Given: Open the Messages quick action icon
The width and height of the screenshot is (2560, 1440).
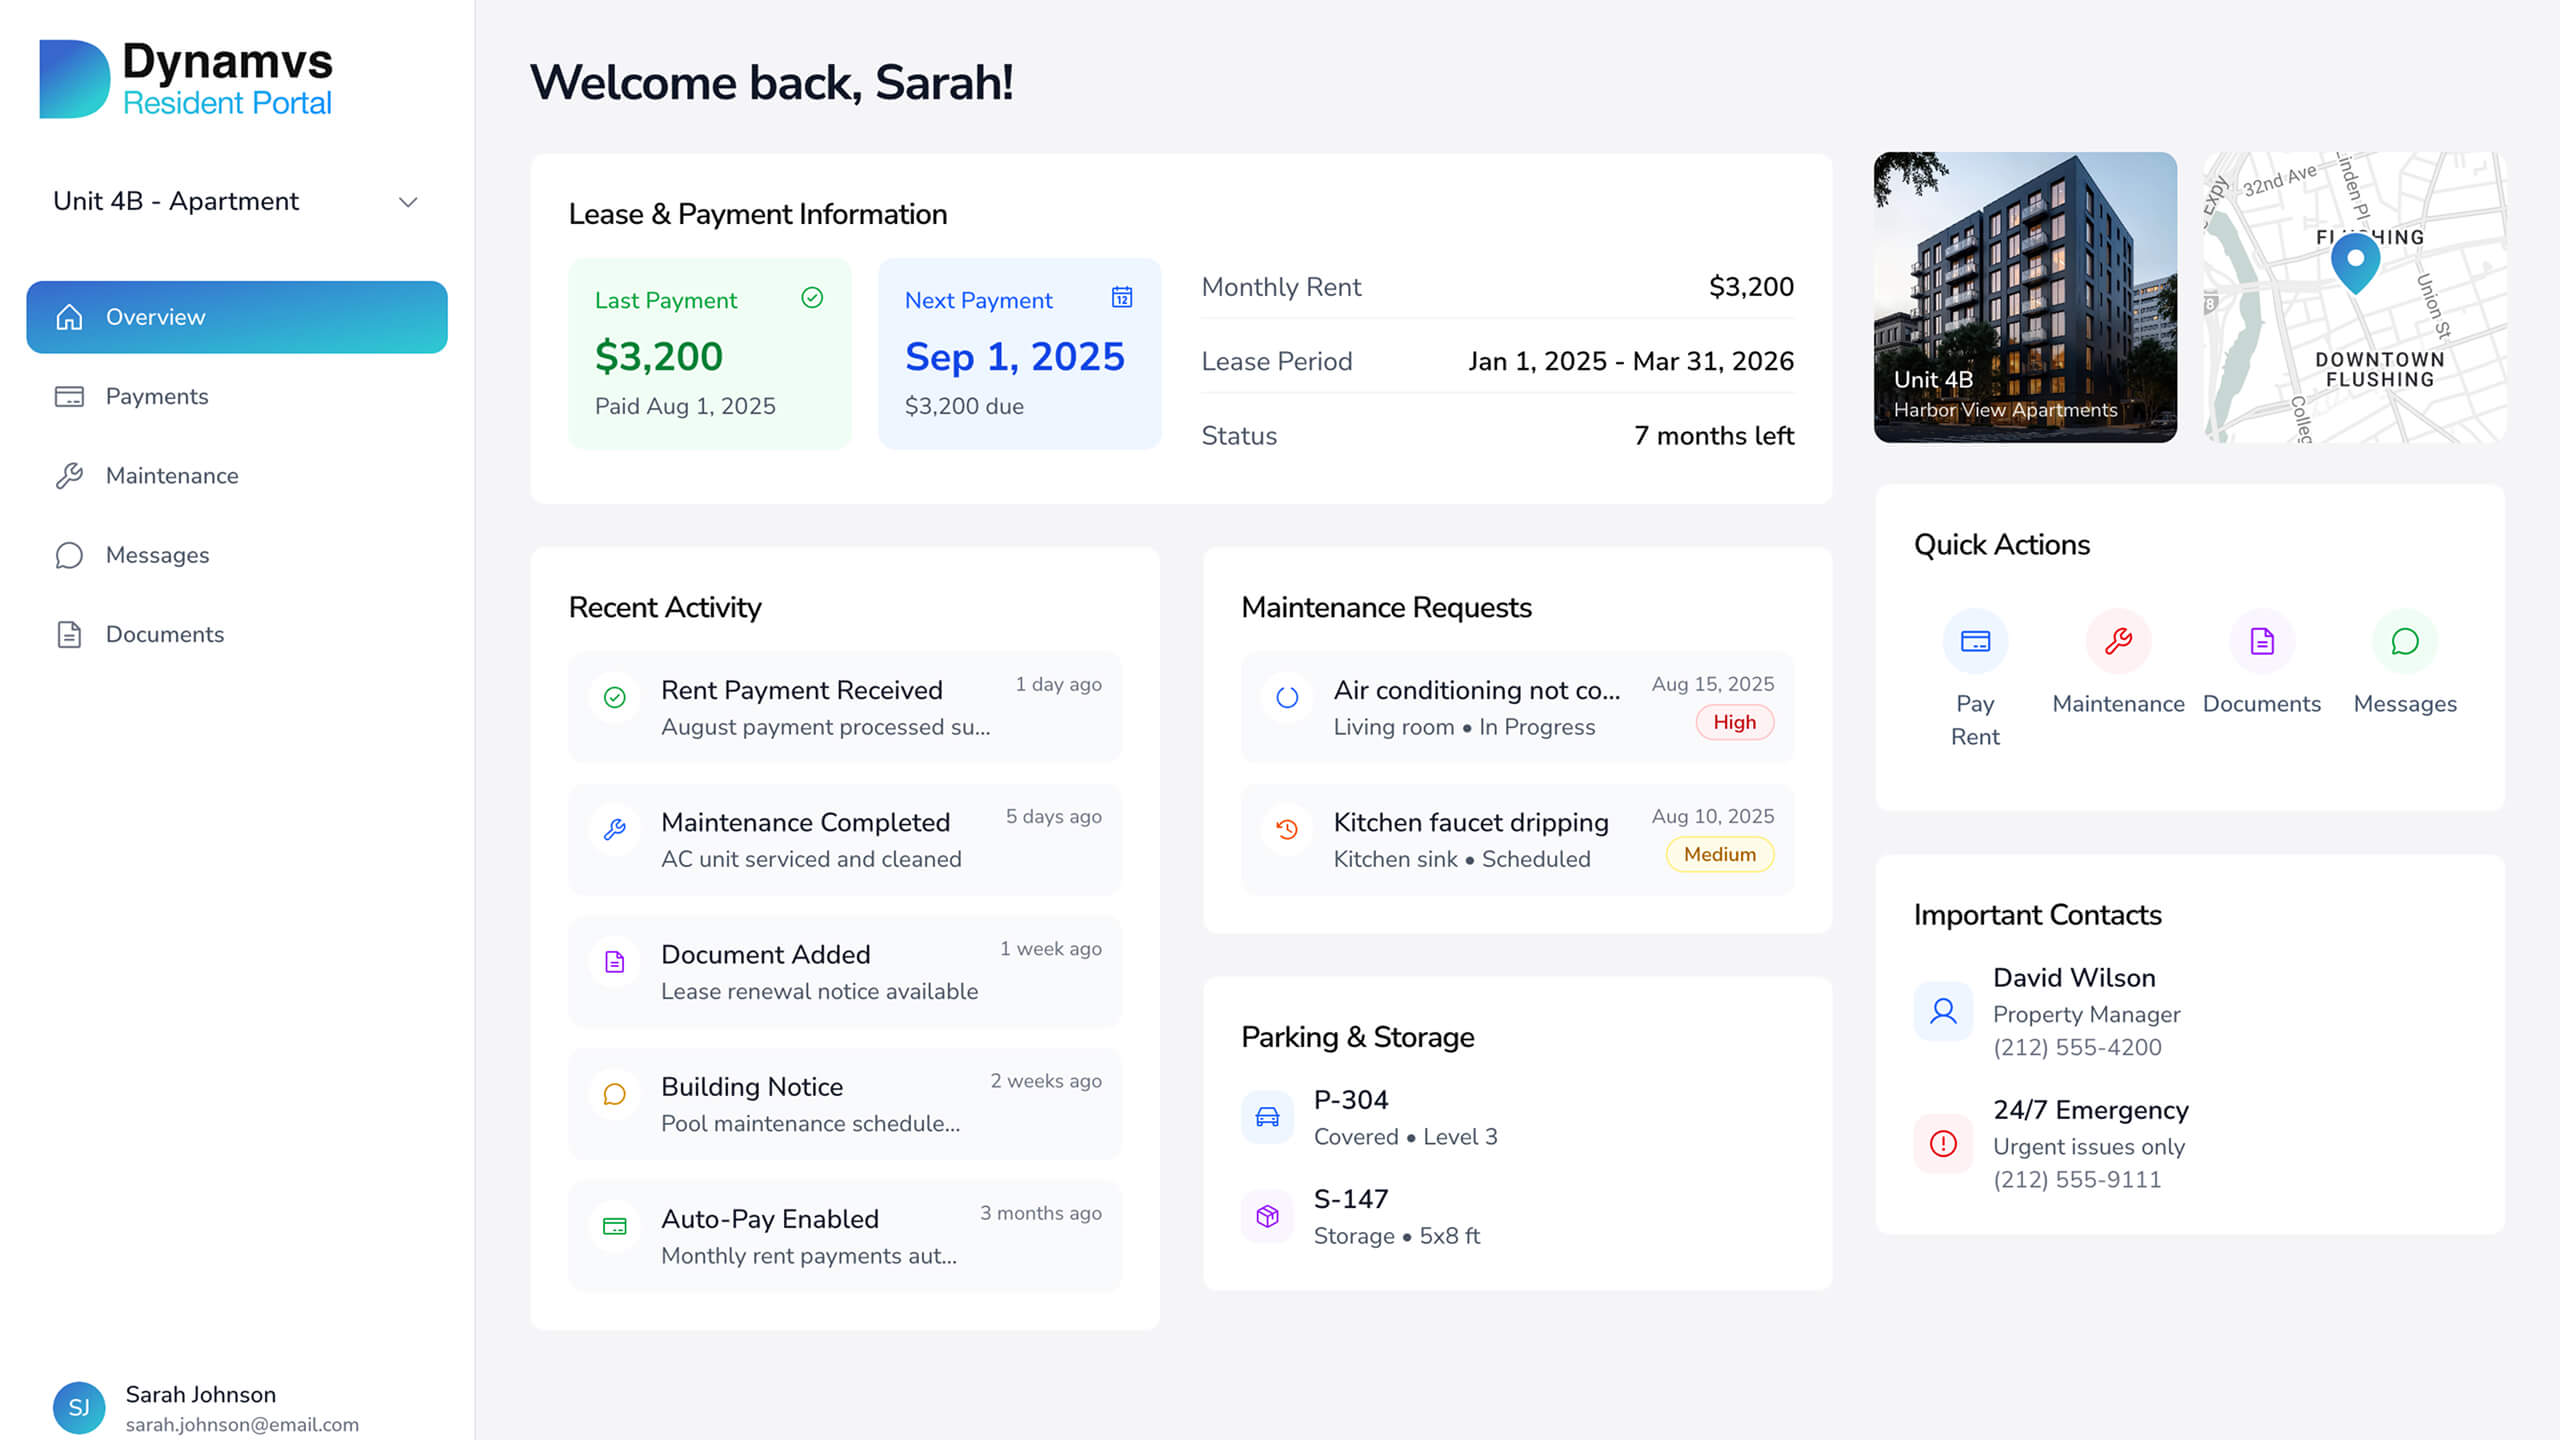Looking at the screenshot, I should tap(2406, 641).
